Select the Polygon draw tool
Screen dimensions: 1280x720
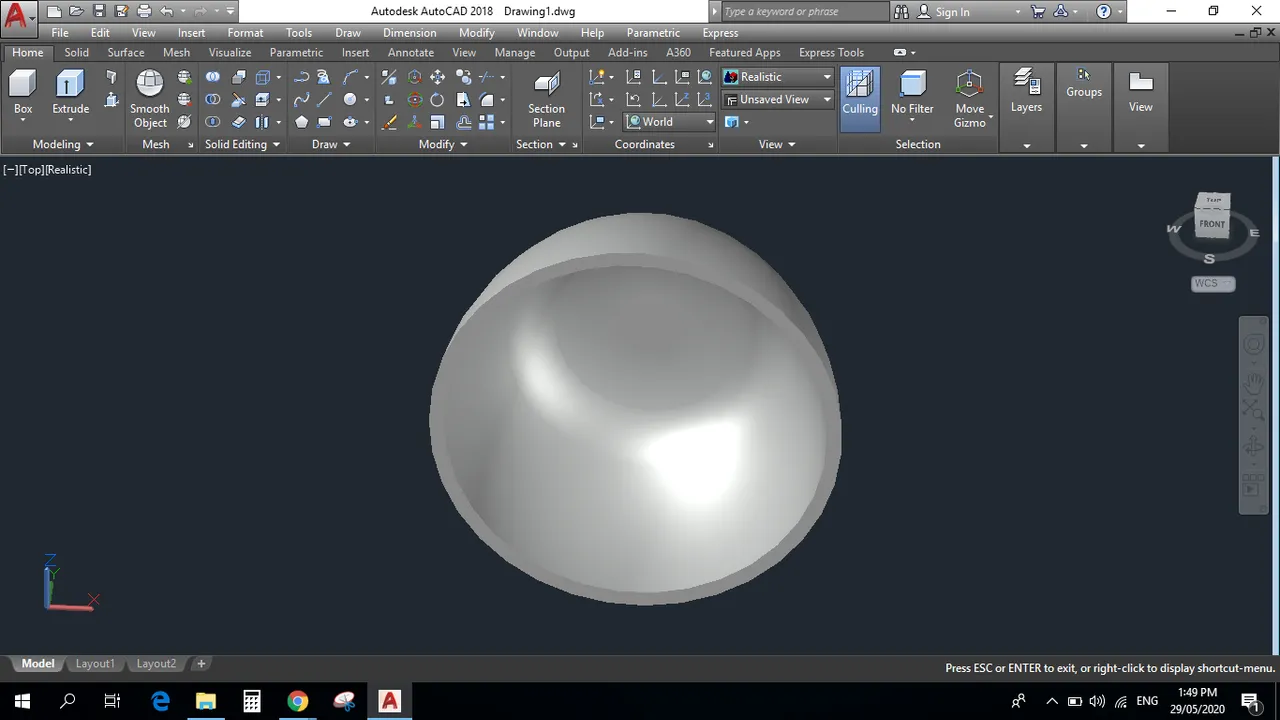click(x=301, y=122)
